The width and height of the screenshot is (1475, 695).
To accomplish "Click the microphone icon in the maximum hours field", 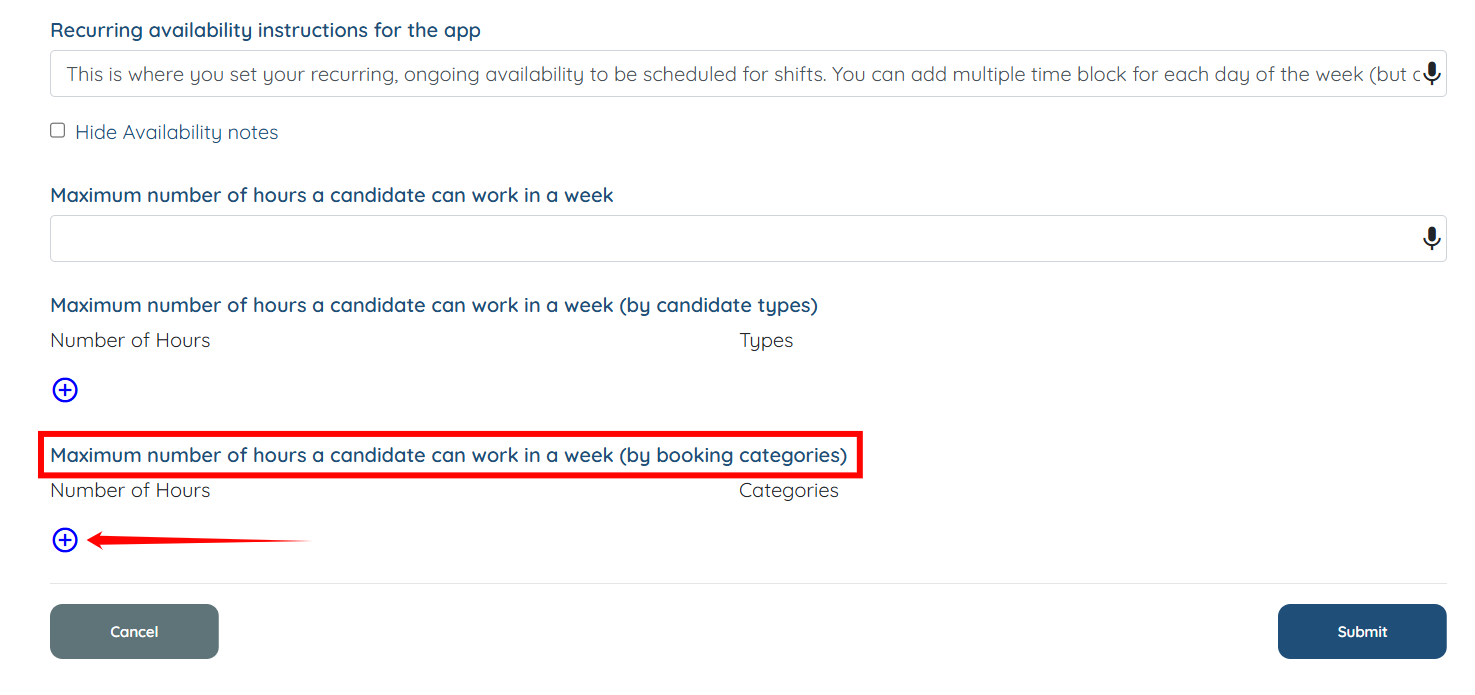I will (x=1432, y=238).
